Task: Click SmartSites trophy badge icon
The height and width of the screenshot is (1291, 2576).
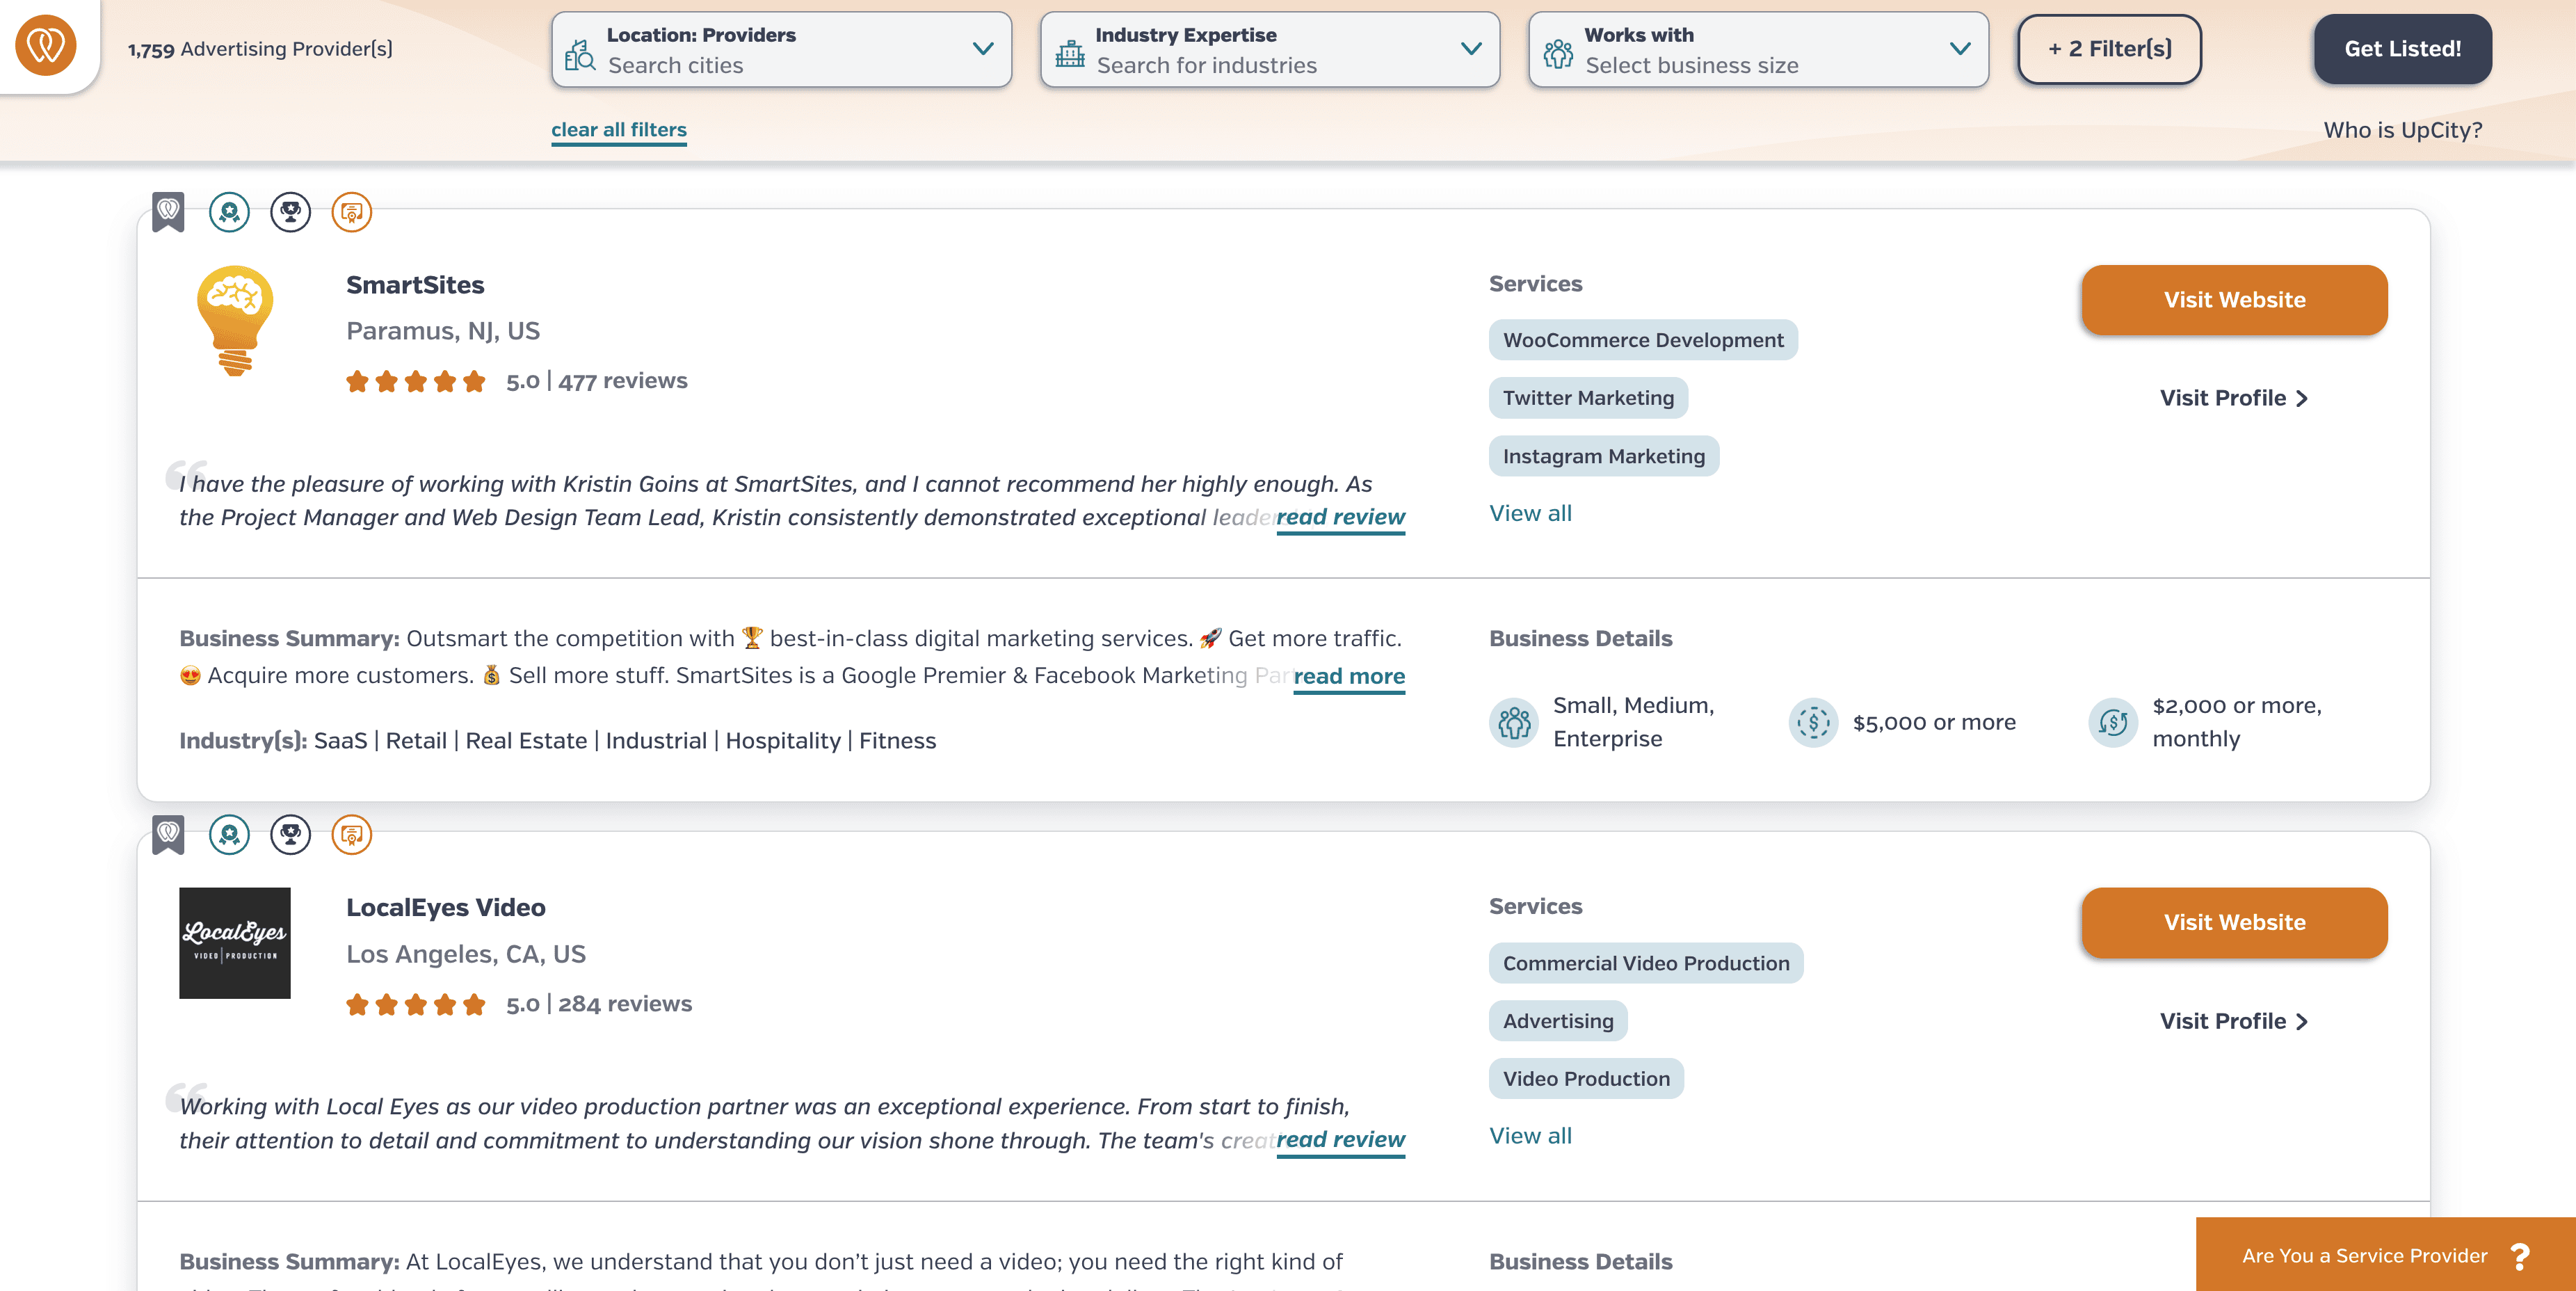Action: pyautogui.click(x=290, y=212)
